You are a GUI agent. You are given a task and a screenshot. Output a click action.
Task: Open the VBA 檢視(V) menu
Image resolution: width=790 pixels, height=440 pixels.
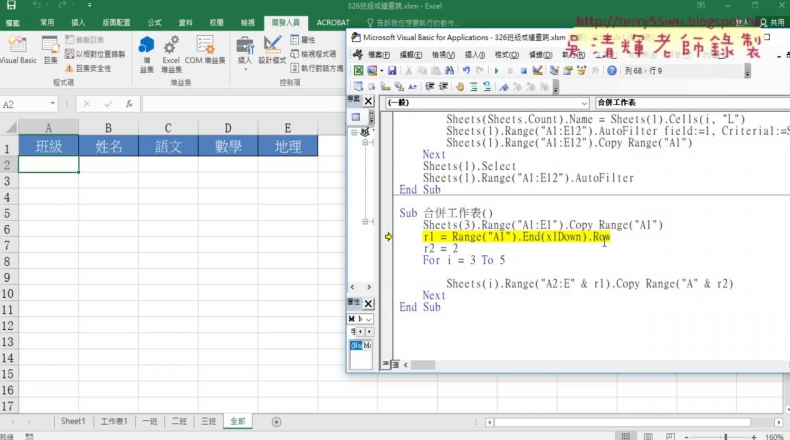pyautogui.click(x=443, y=54)
